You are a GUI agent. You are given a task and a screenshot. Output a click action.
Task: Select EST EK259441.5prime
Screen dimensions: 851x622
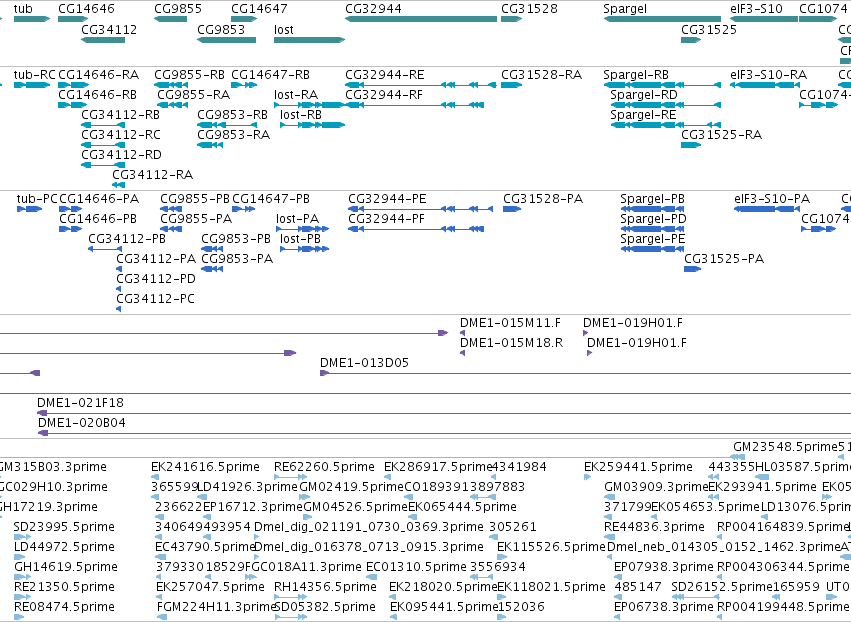coord(639,467)
